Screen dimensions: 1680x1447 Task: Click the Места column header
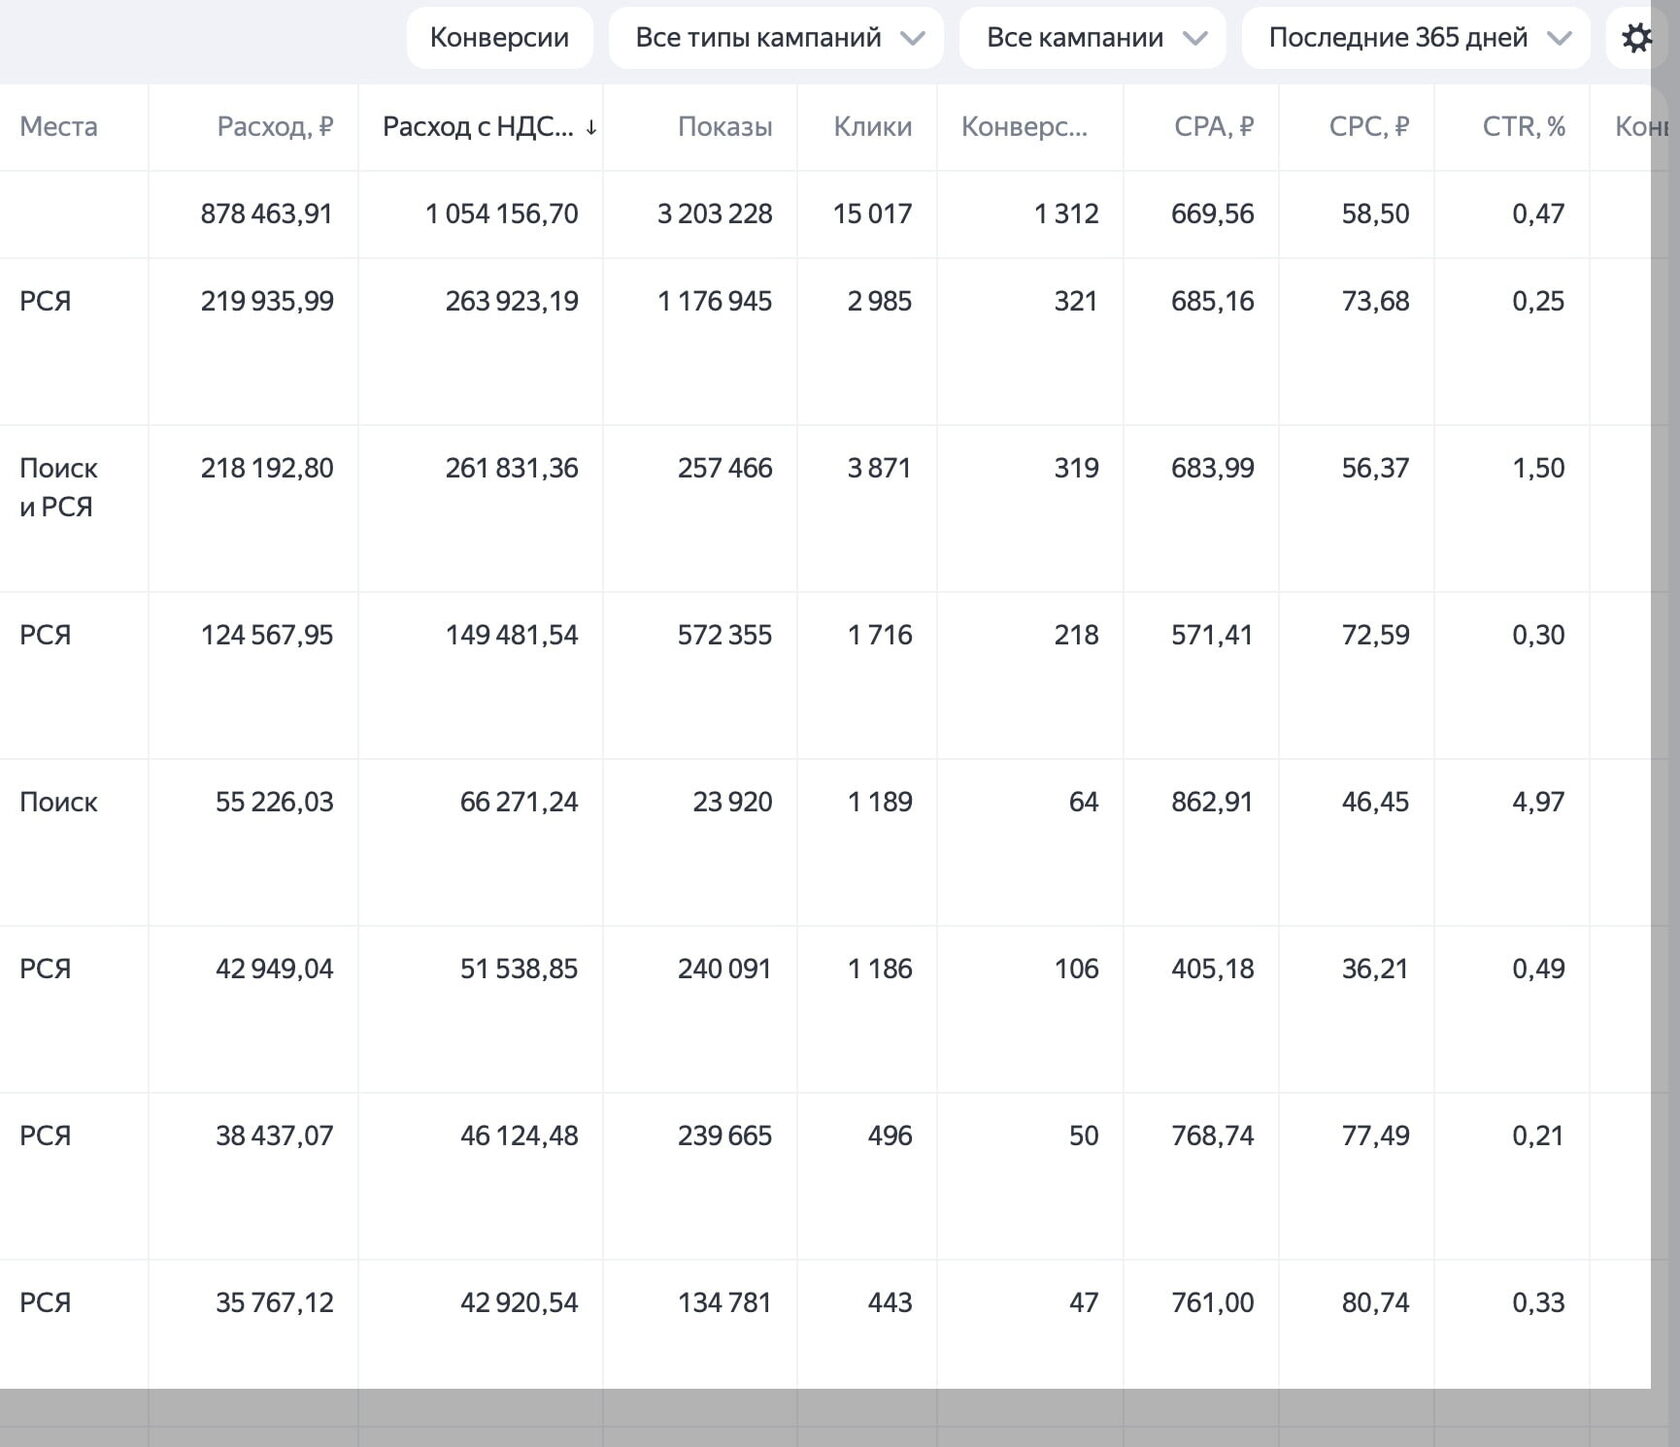(59, 127)
